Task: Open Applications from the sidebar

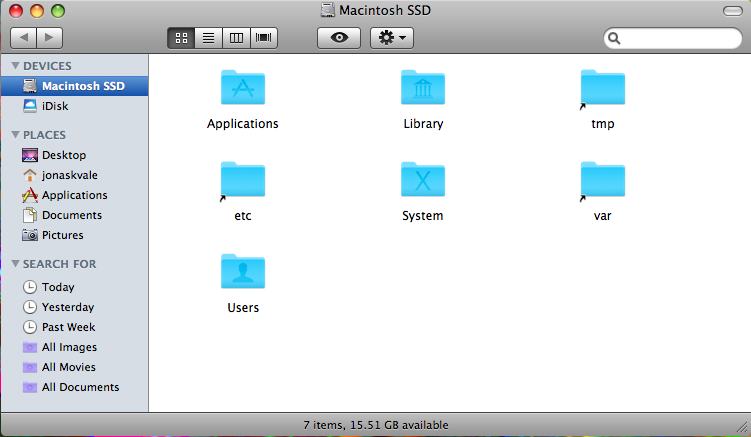Action: pyautogui.click(x=75, y=196)
